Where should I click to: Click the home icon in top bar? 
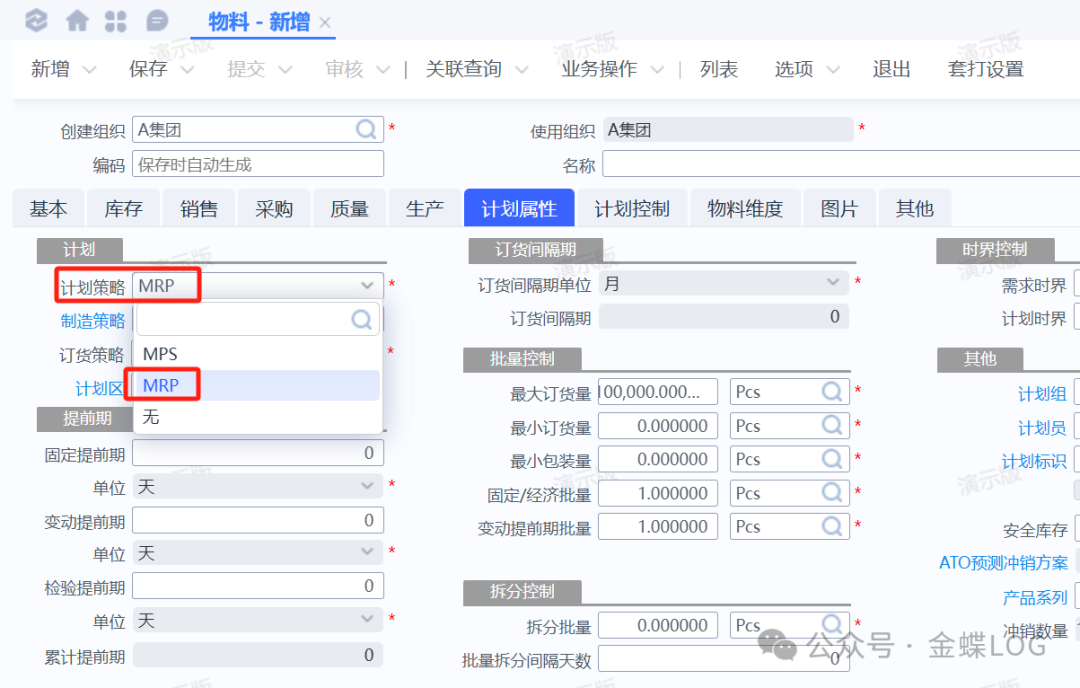pyautogui.click(x=77, y=21)
